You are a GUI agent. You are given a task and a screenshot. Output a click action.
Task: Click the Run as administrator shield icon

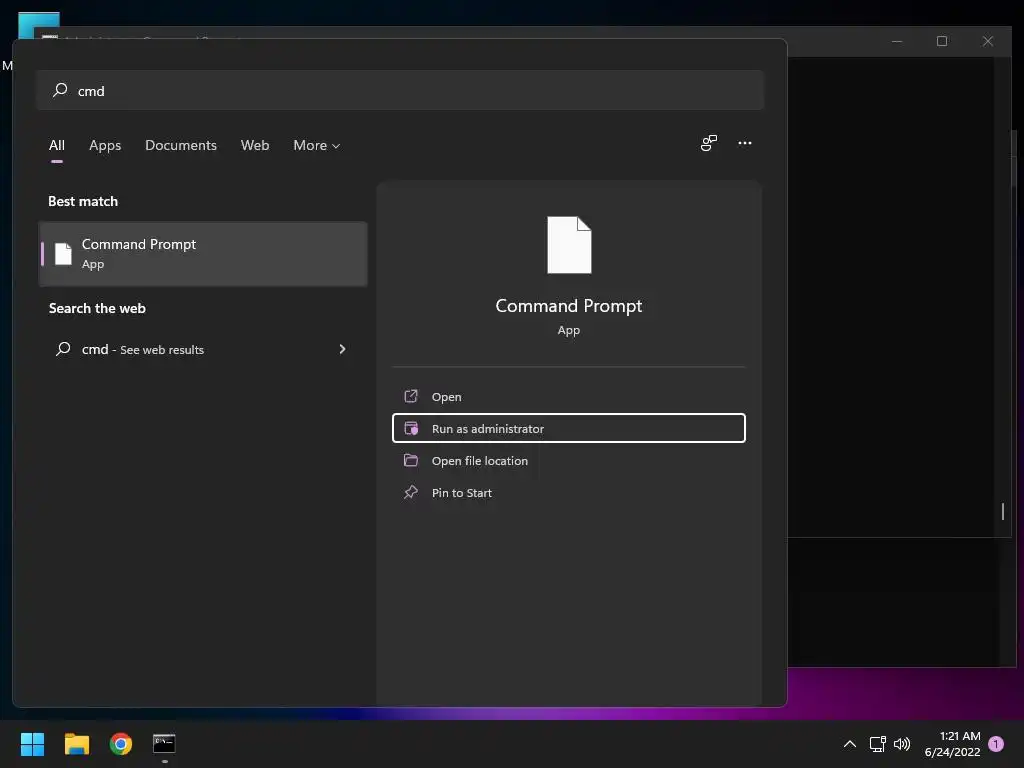[x=411, y=428]
